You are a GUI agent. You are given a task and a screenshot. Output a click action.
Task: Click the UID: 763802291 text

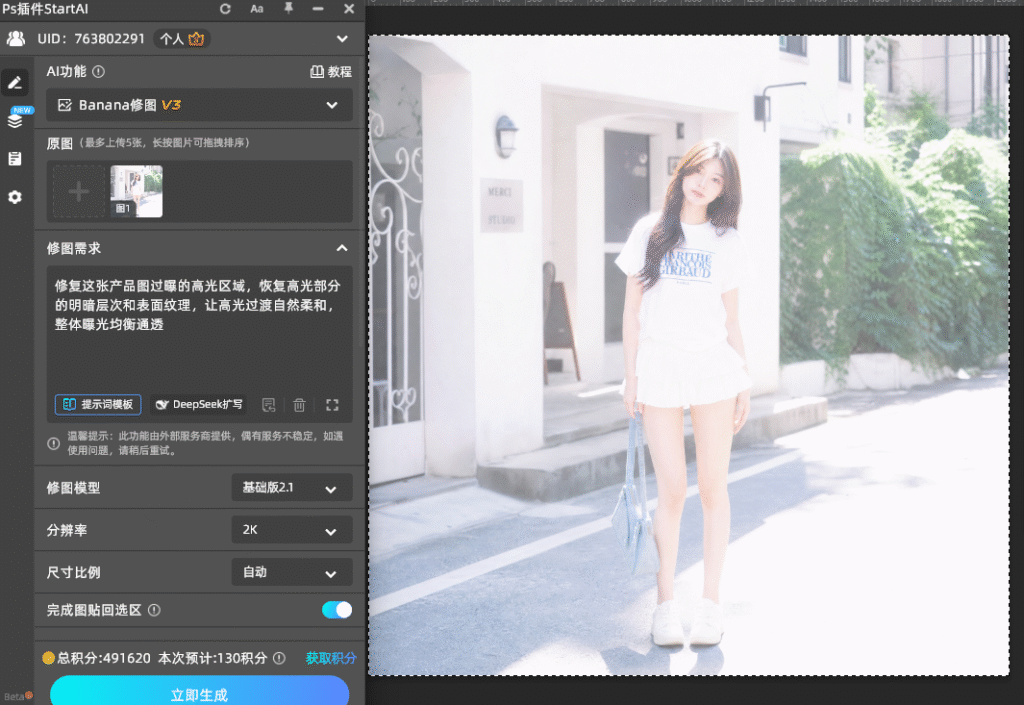pos(91,39)
